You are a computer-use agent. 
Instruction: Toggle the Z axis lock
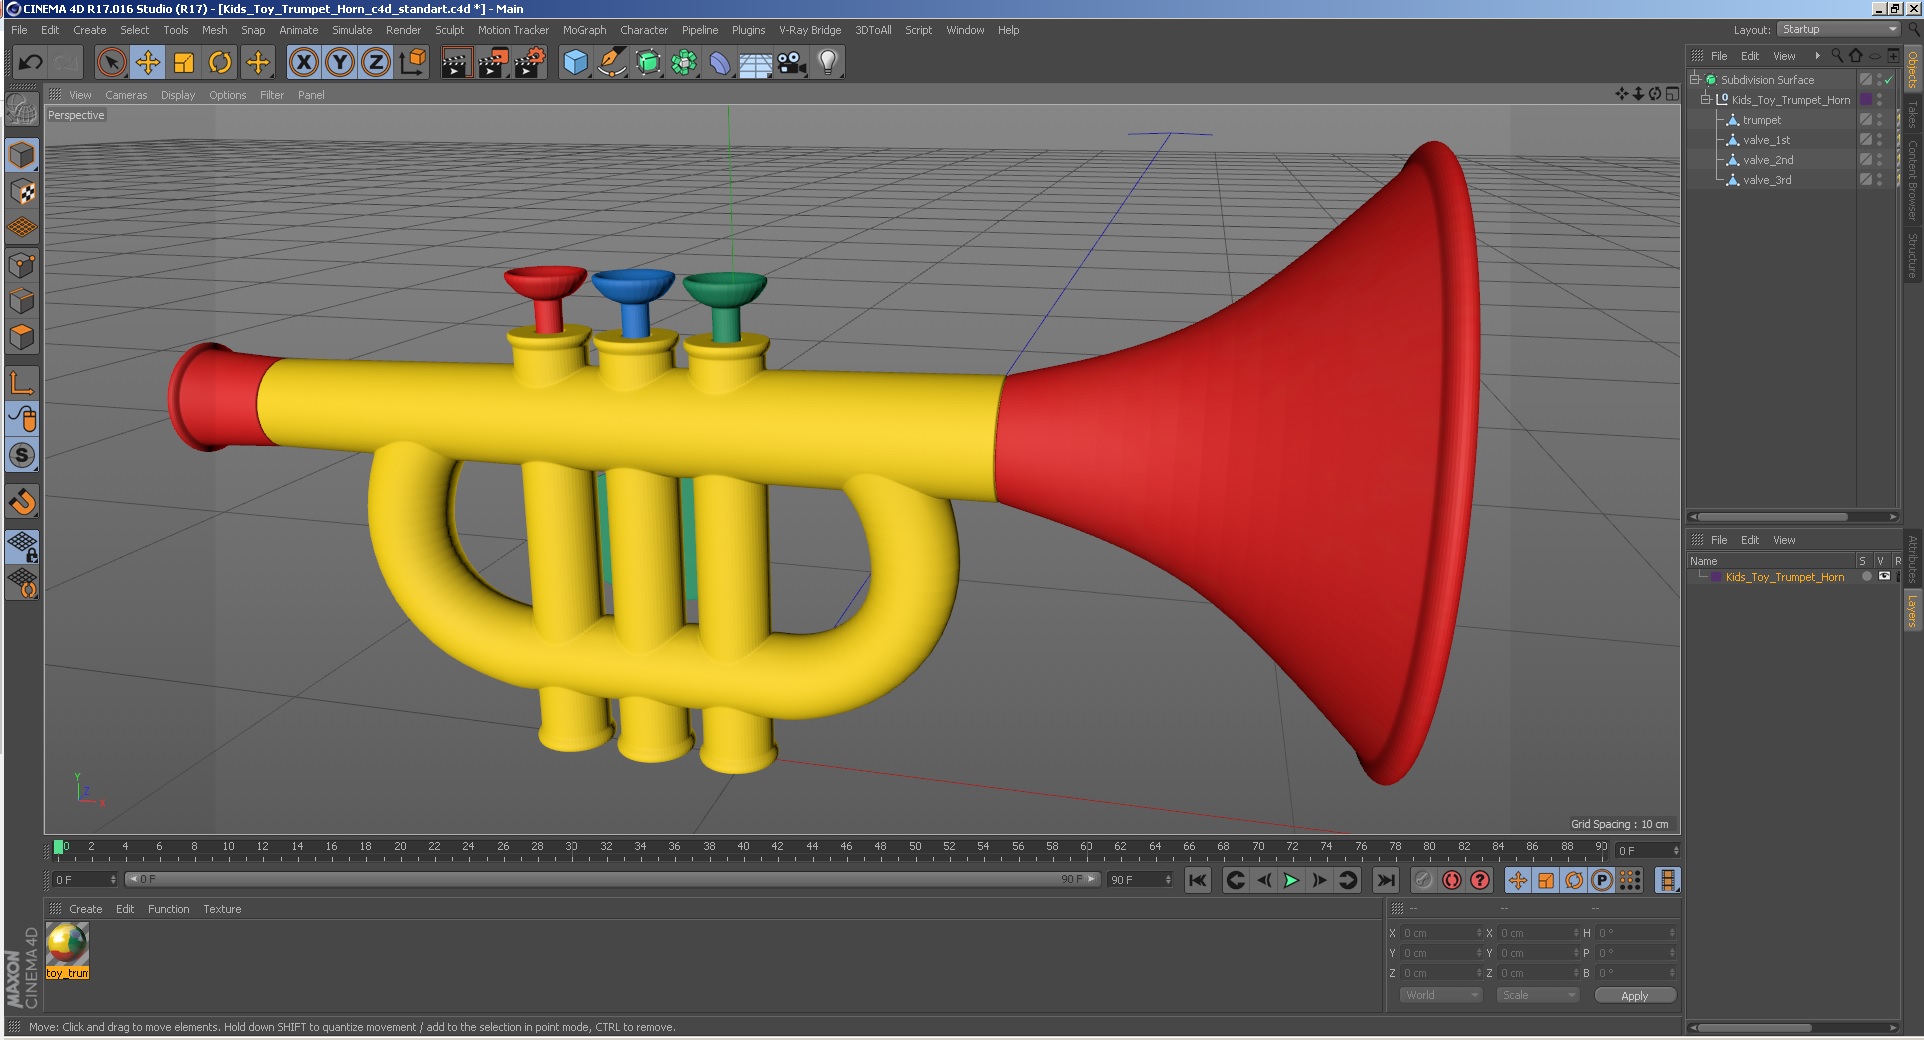click(x=376, y=63)
